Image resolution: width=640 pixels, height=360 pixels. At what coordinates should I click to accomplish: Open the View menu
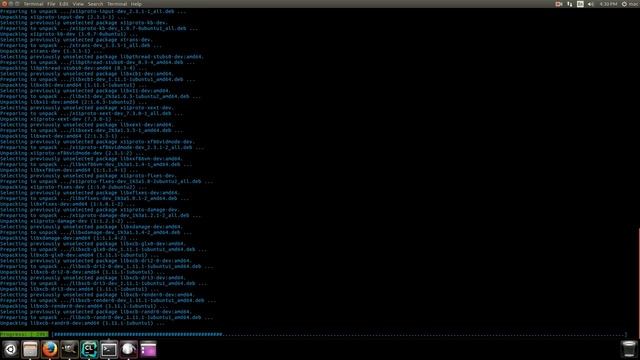pyautogui.click(x=78, y=4)
